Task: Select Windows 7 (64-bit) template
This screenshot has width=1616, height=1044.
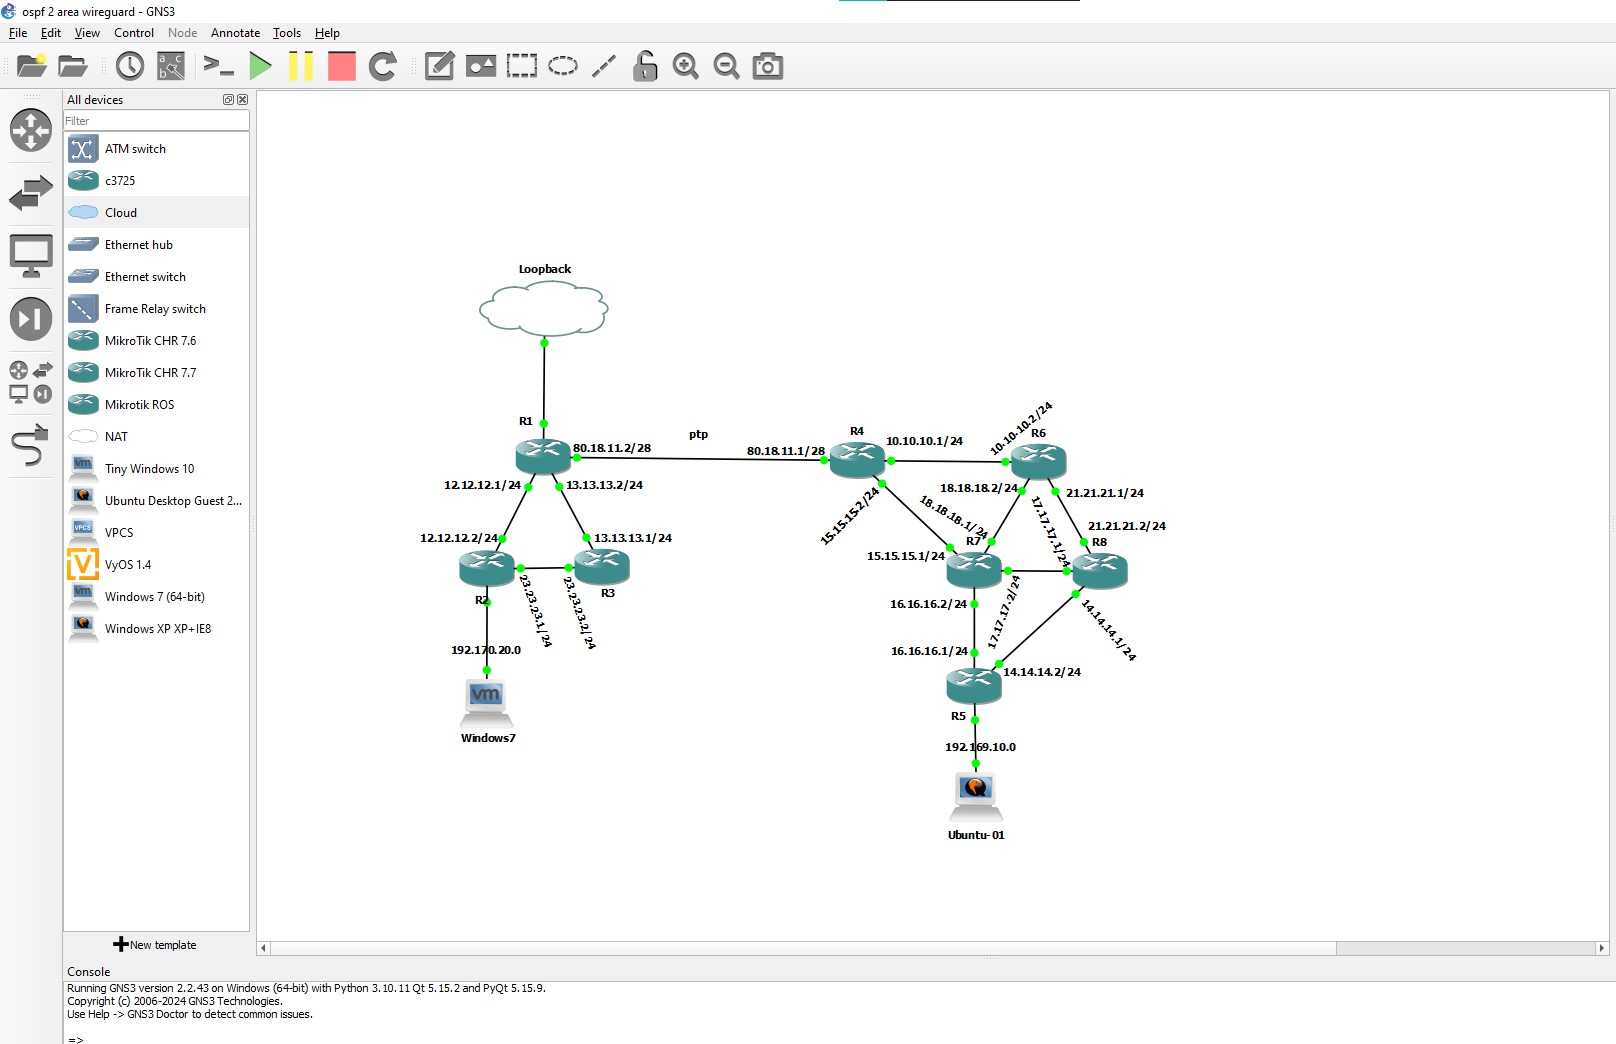Action: click(x=156, y=597)
